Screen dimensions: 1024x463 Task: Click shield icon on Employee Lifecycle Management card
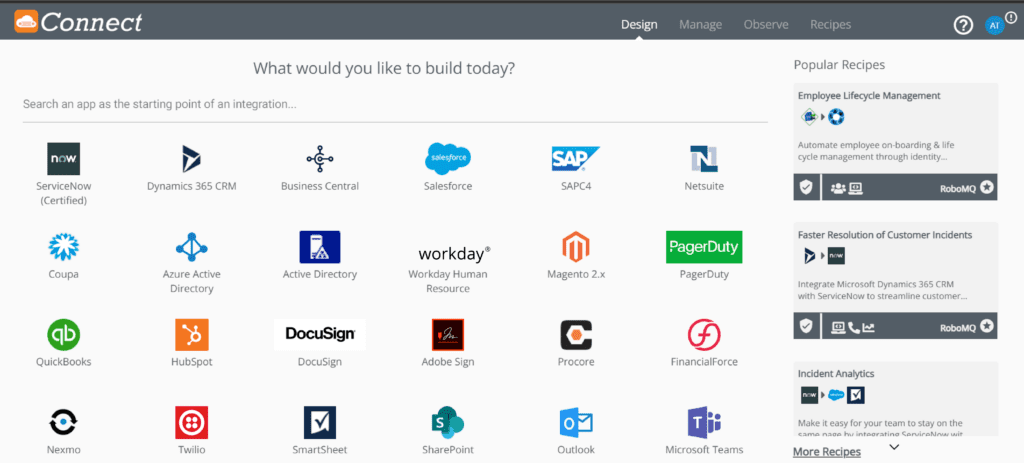pyautogui.click(x=807, y=187)
